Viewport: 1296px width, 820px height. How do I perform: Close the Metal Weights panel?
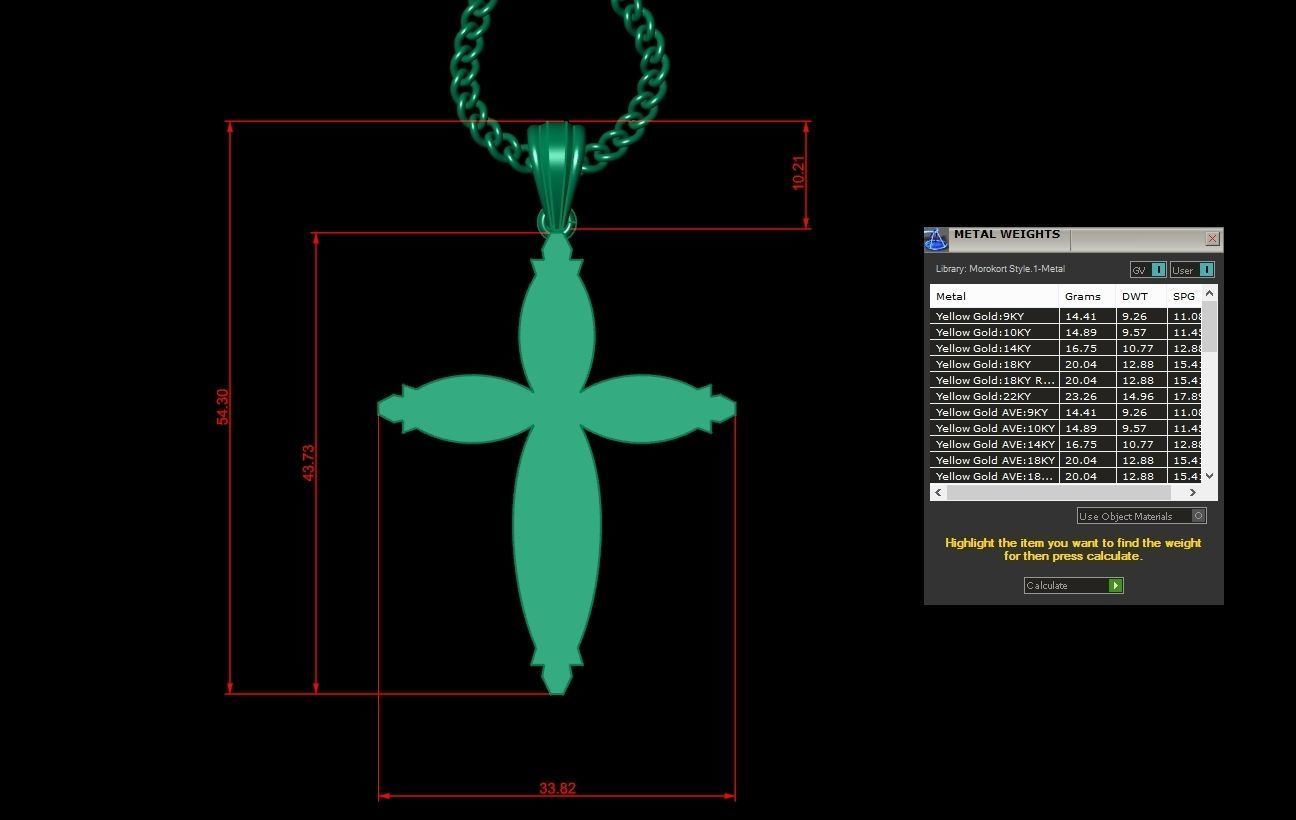[x=1212, y=238]
